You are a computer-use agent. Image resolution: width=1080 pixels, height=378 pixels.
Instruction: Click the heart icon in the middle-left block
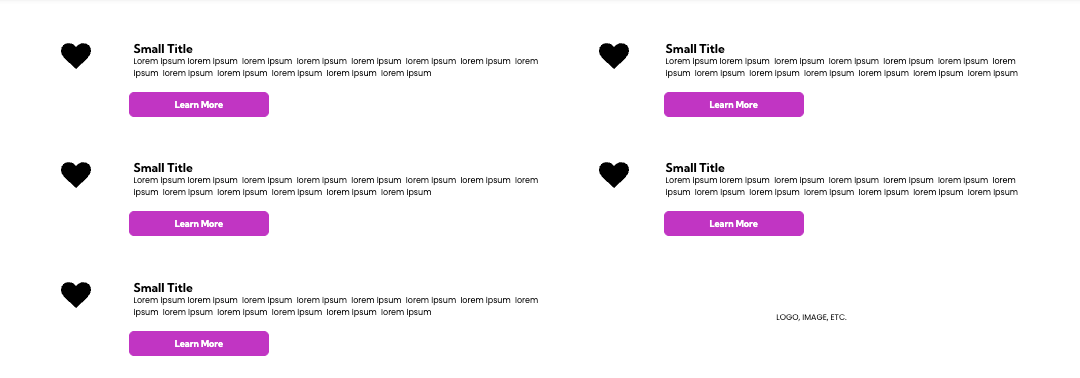click(76, 175)
